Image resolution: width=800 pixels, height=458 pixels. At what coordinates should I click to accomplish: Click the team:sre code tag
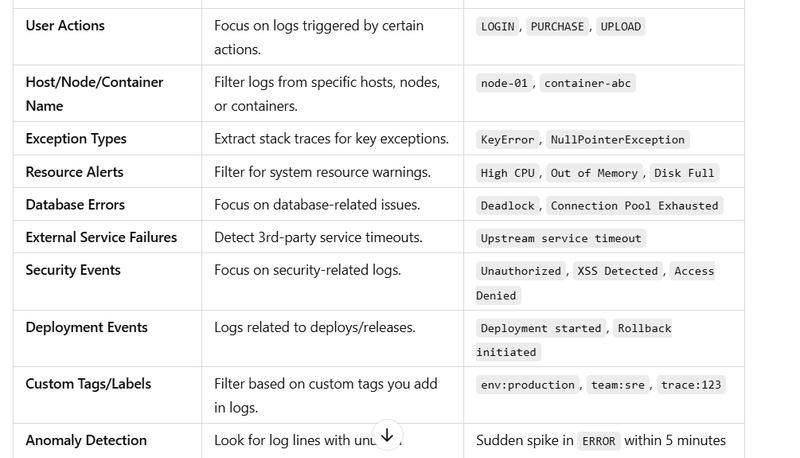click(x=618, y=385)
